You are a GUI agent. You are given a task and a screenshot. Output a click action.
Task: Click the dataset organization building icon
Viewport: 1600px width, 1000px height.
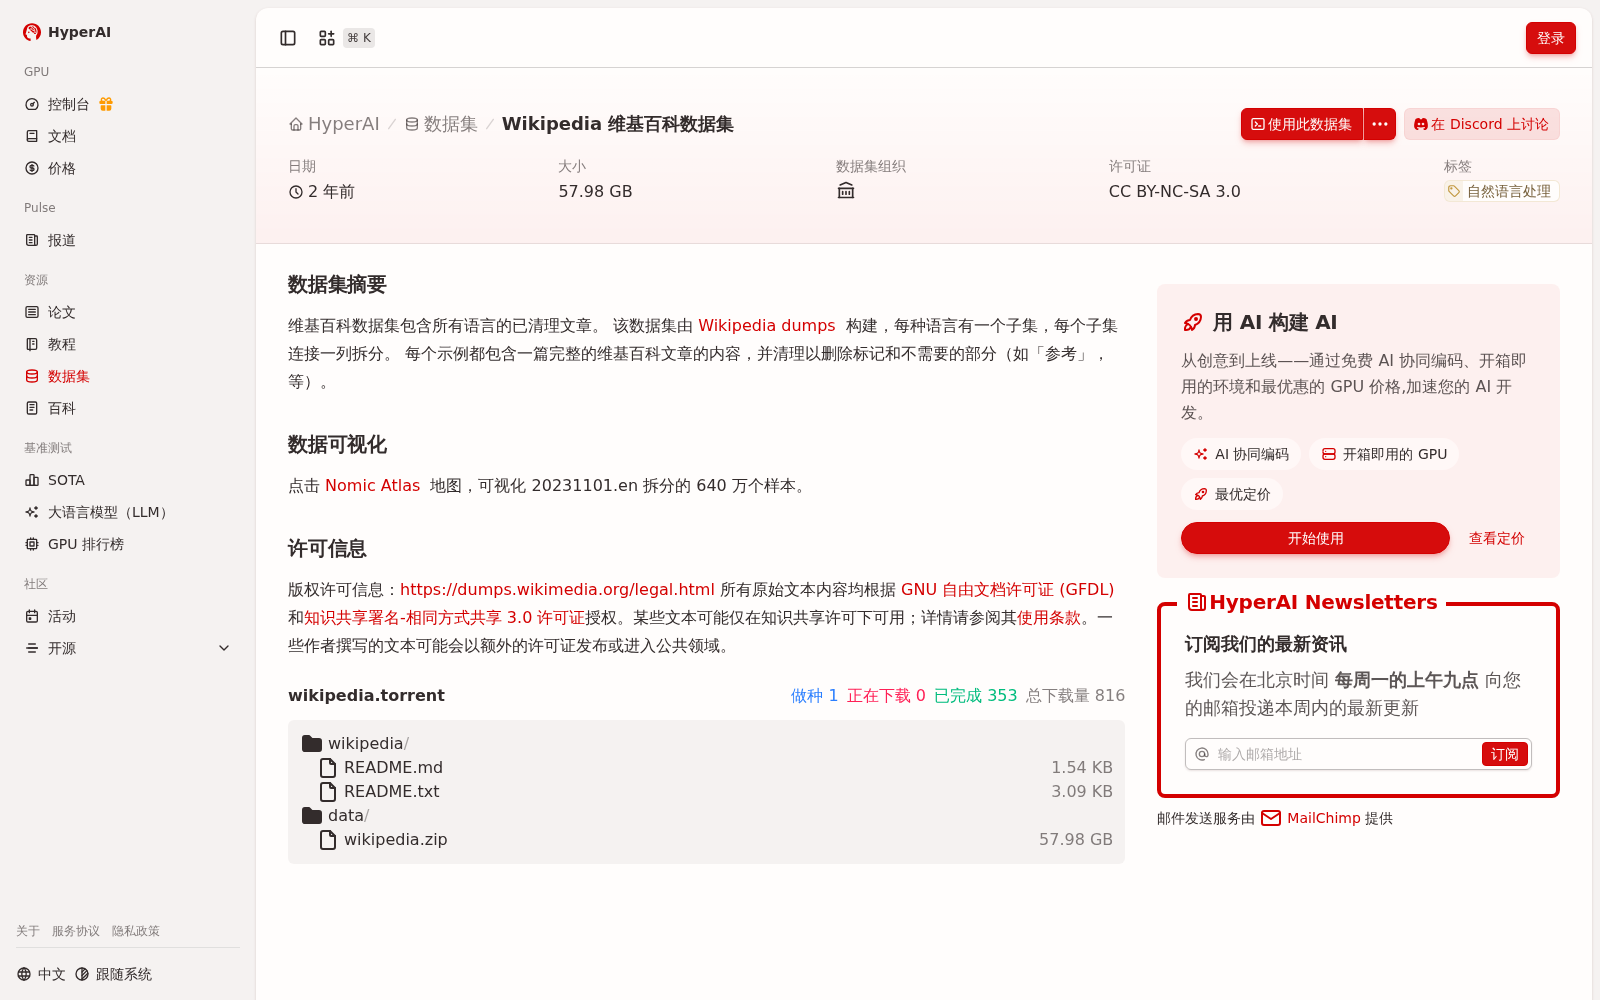846,191
